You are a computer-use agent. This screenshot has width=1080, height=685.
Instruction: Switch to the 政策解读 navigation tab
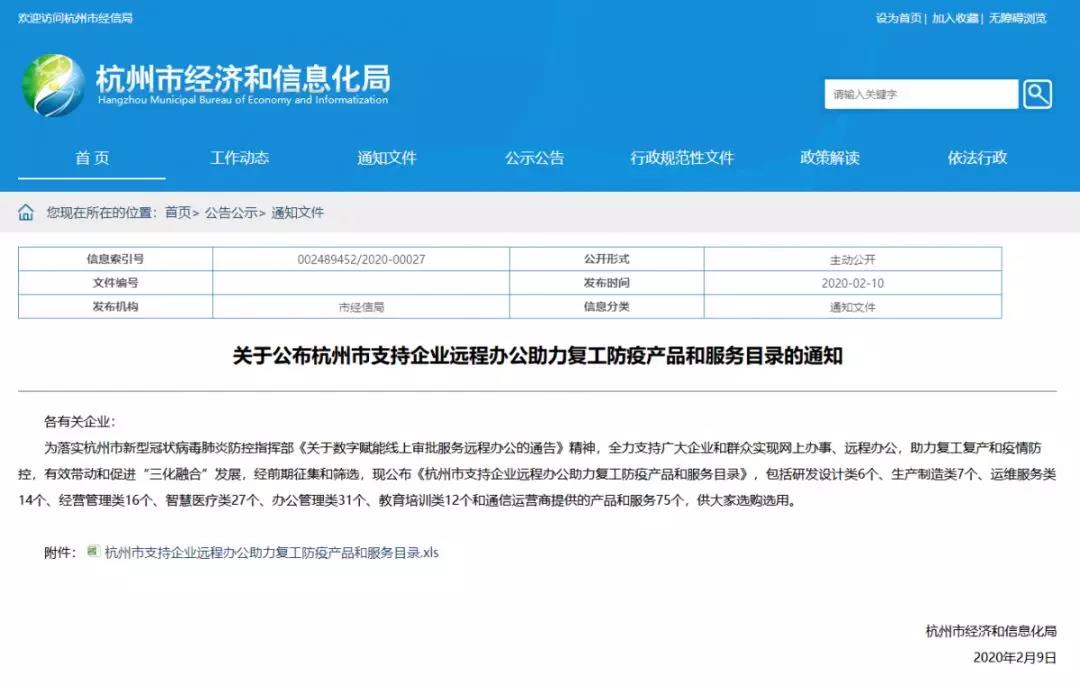[x=829, y=158]
